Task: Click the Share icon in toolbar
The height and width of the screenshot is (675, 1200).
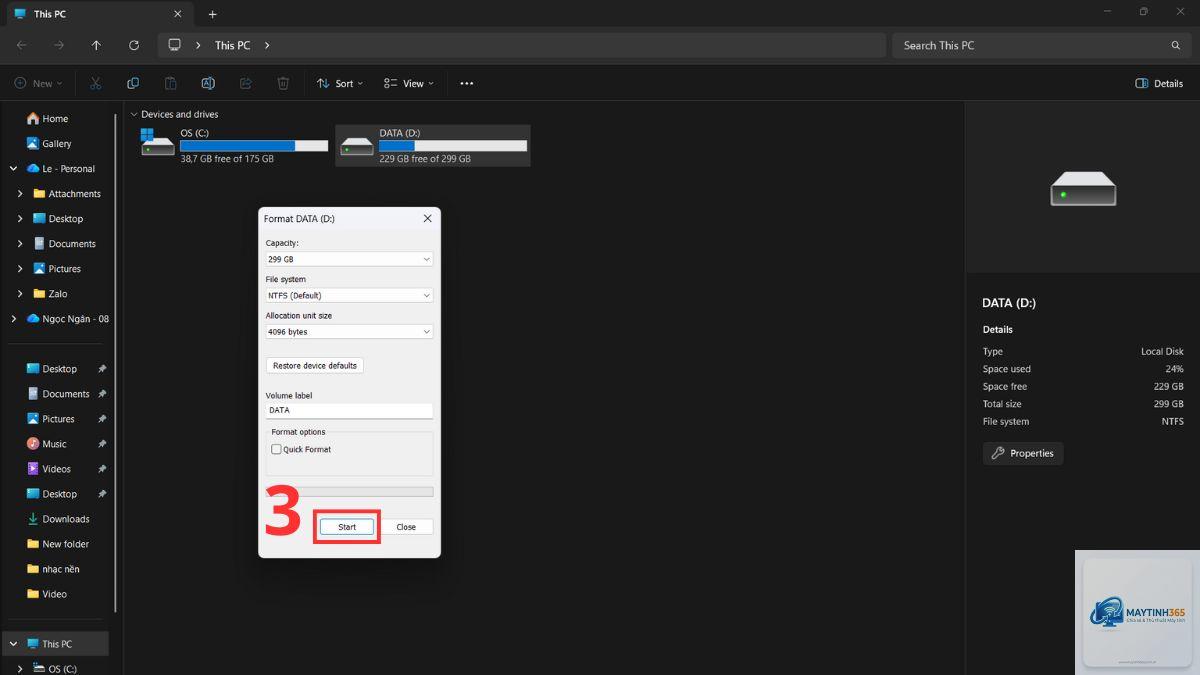Action: click(x=246, y=83)
